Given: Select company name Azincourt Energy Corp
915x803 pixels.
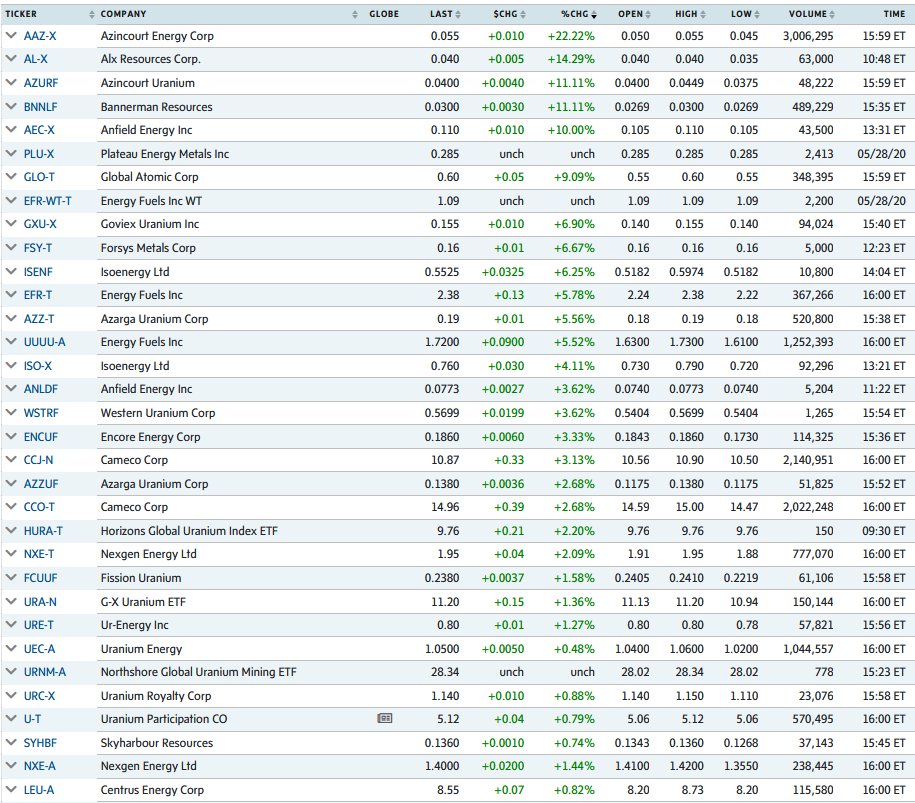Looking at the screenshot, I should coord(157,36).
